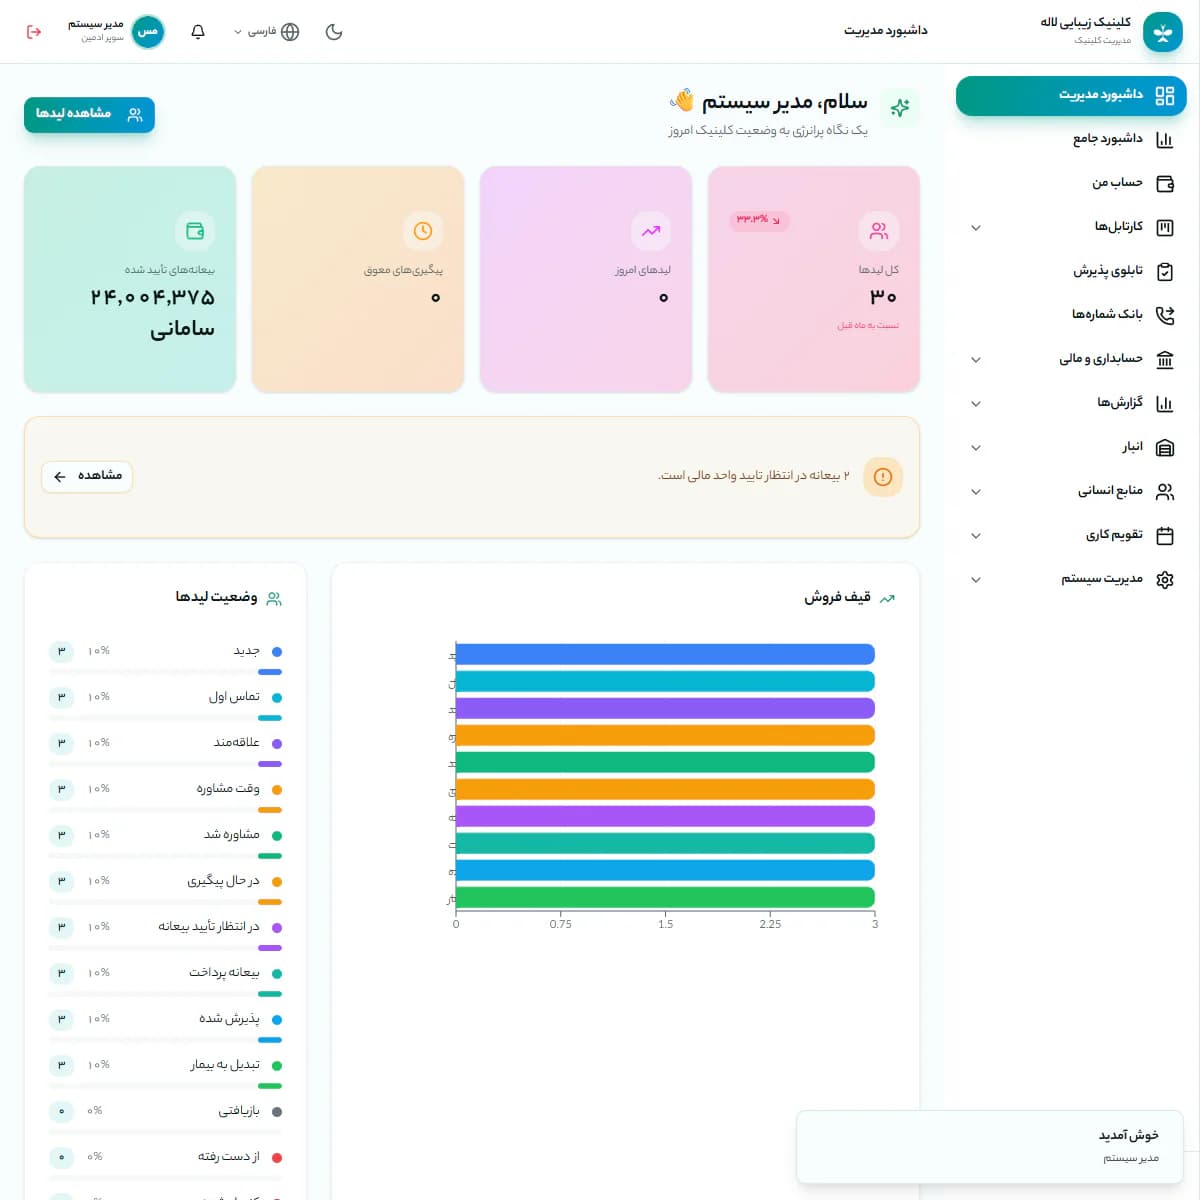Expand the حسابداری و مالی chevron
The height and width of the screenshot is (1200, 1200).
(x=976, y=360)
